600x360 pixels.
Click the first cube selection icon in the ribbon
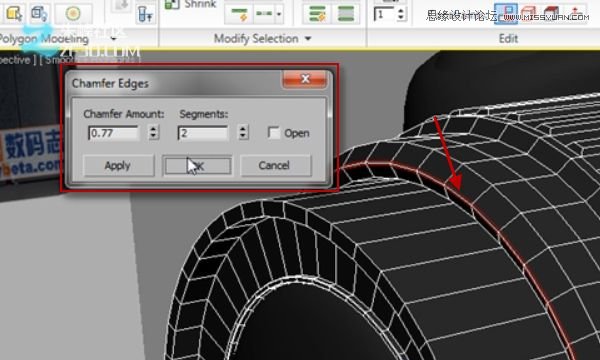(x=14, y=13)
